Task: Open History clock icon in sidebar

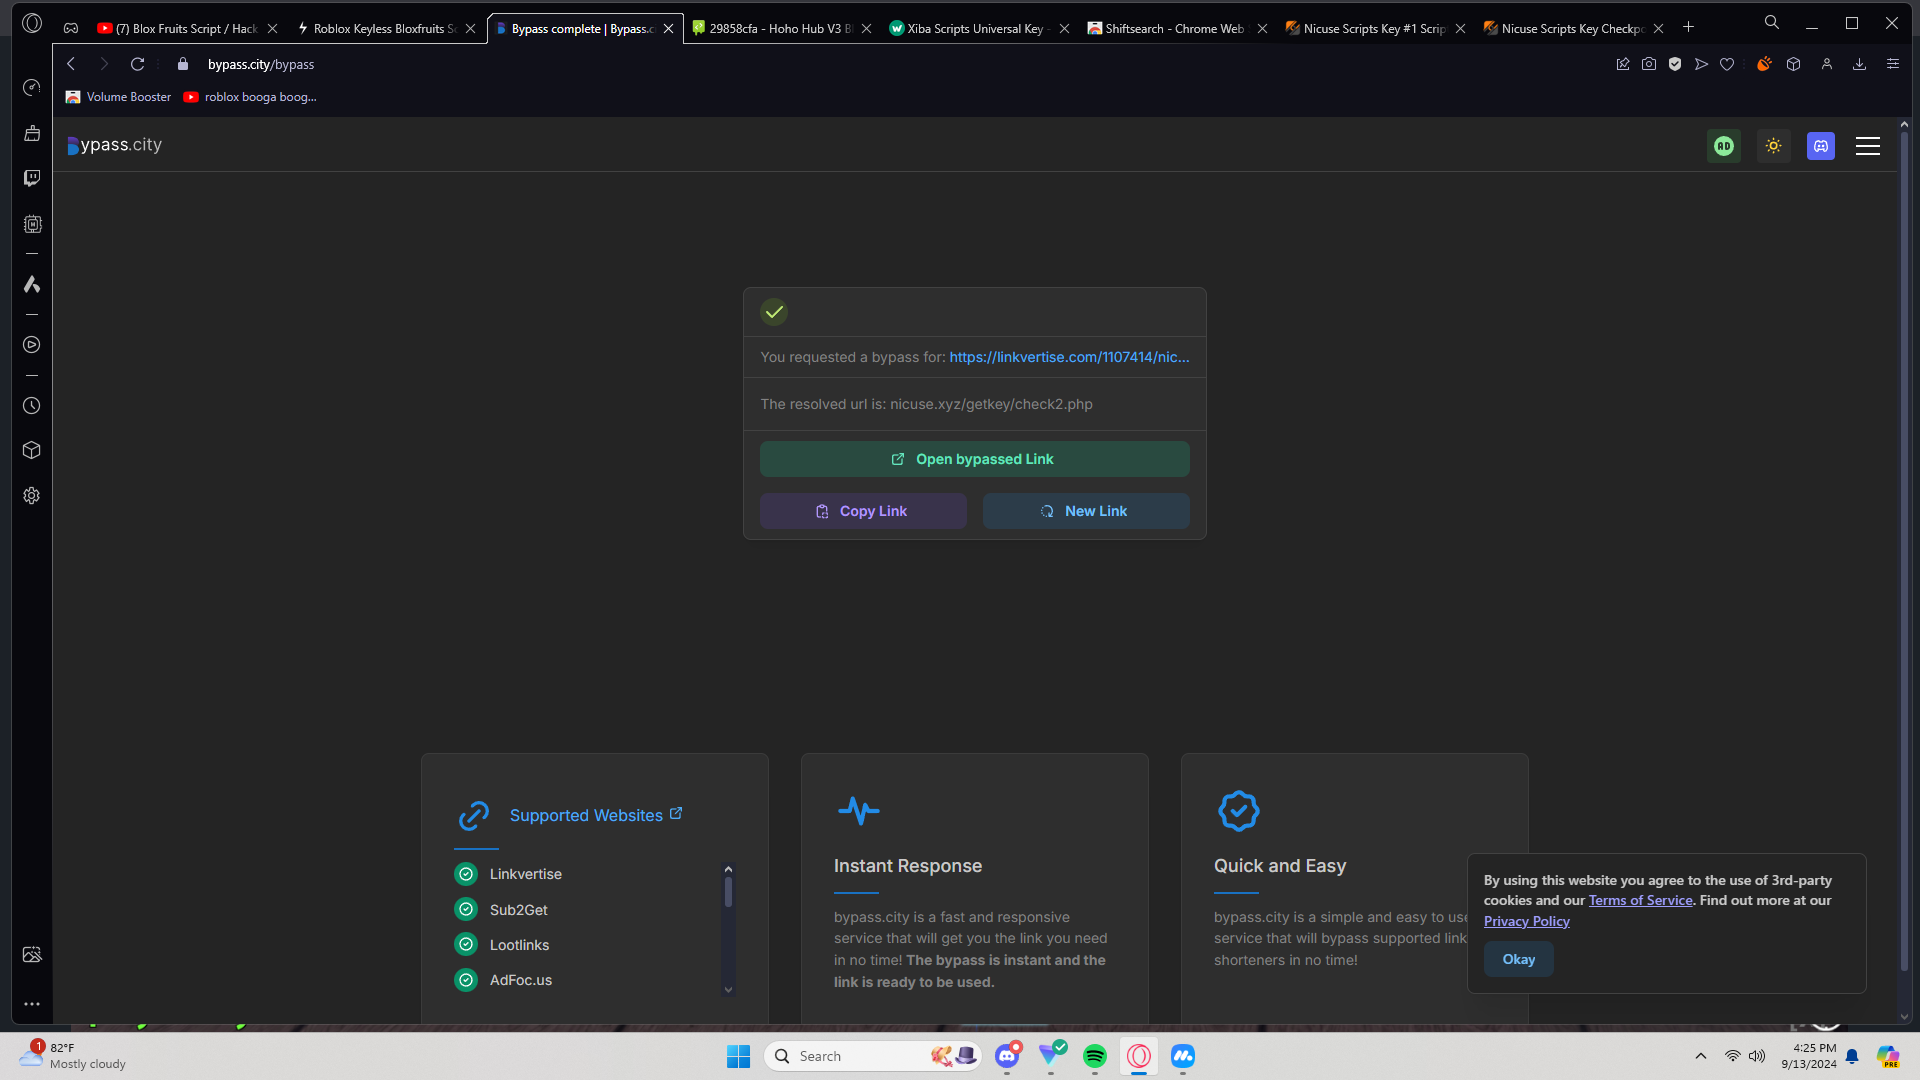Action: tap(32, 406)
